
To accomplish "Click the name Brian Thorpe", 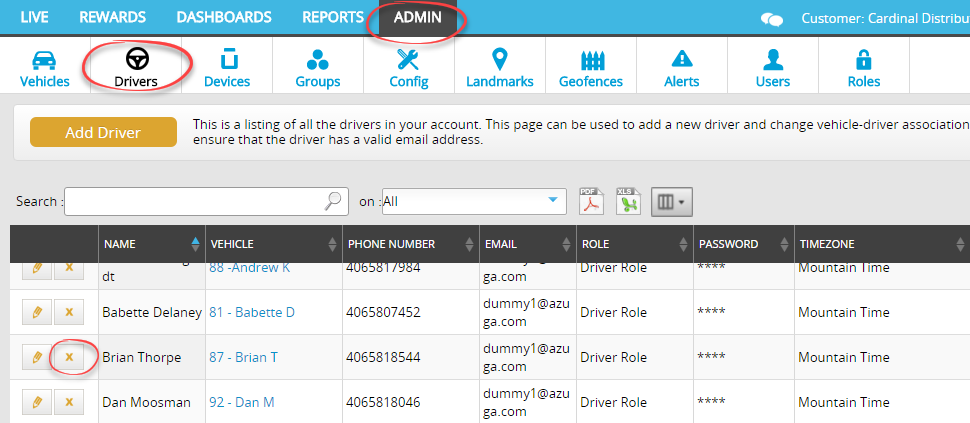I will (x=142, y=357).
